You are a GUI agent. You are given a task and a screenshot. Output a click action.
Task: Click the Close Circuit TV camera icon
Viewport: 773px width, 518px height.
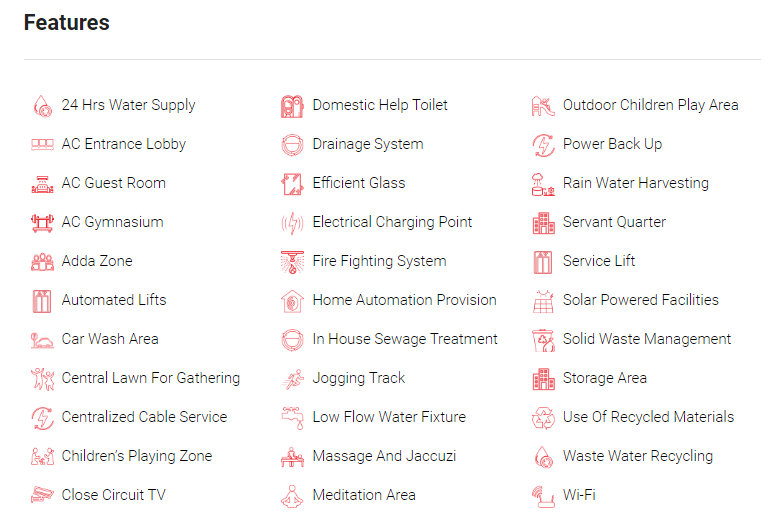pos(42,495)
